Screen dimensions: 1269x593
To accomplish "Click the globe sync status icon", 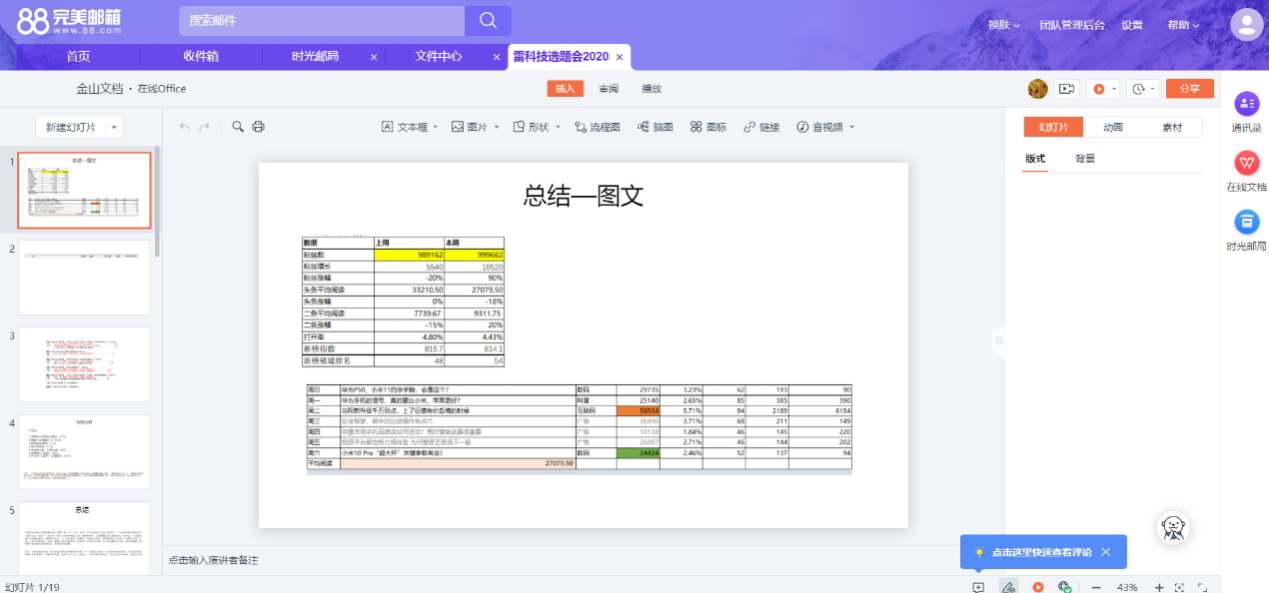I will coord(1065,587).
